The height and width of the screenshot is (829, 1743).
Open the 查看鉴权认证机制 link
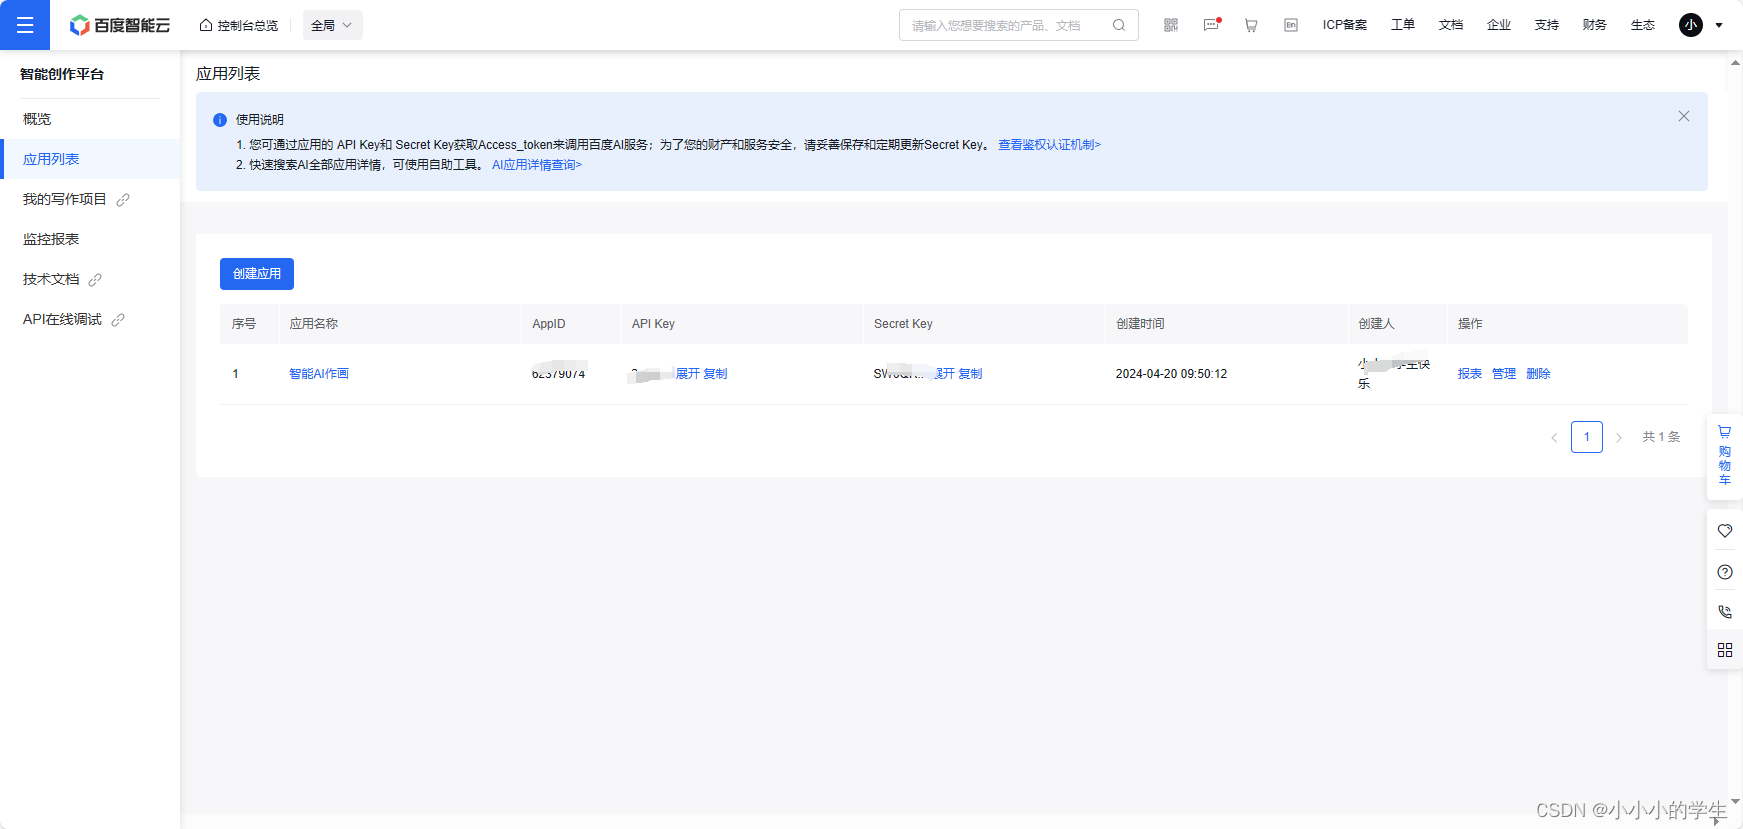coord(1049,145)
